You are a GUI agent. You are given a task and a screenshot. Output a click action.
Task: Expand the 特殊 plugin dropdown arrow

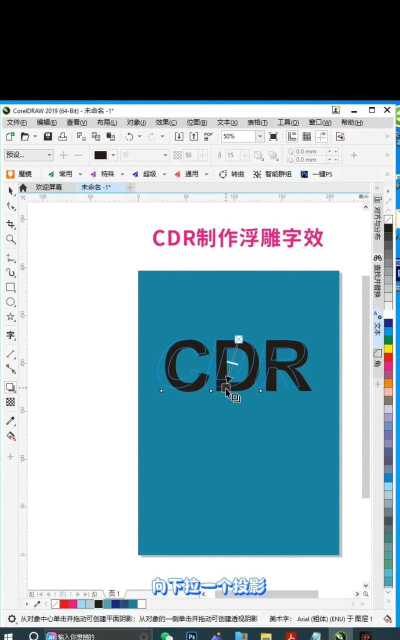pos(122,174)
